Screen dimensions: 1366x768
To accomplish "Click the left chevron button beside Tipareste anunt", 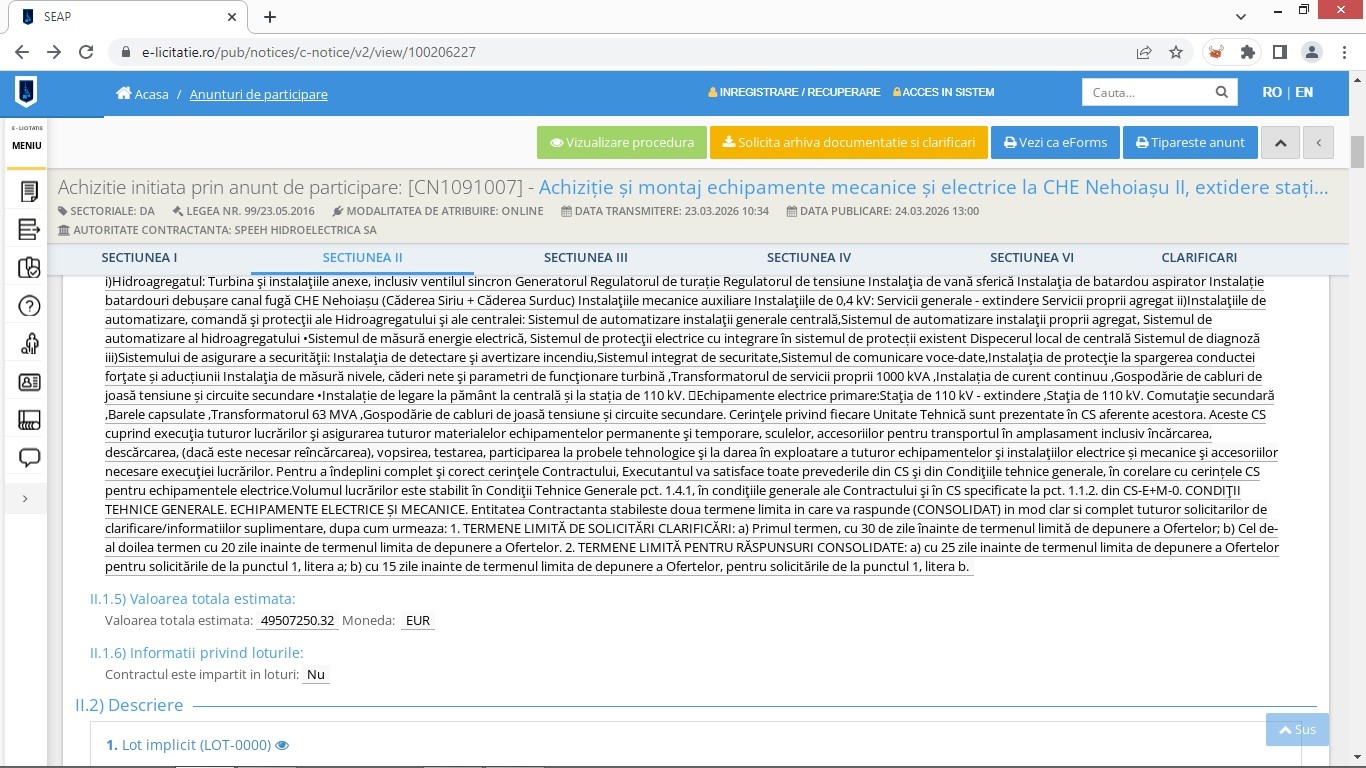I will pyautogui.click(x=1318, y=143).
